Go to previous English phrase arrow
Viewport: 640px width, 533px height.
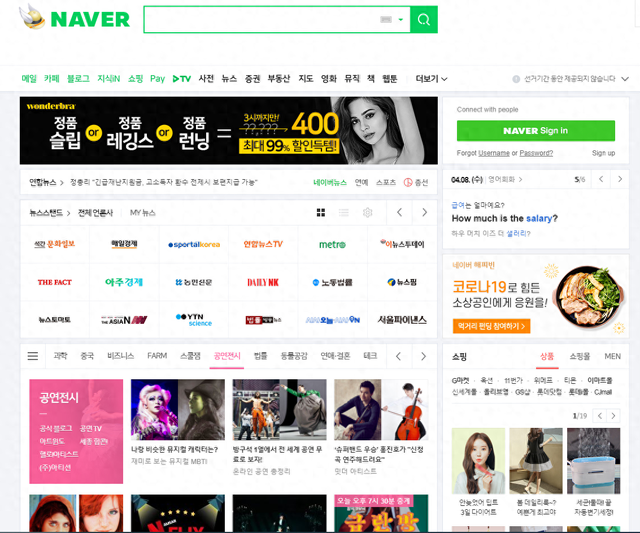coord(601,179)
